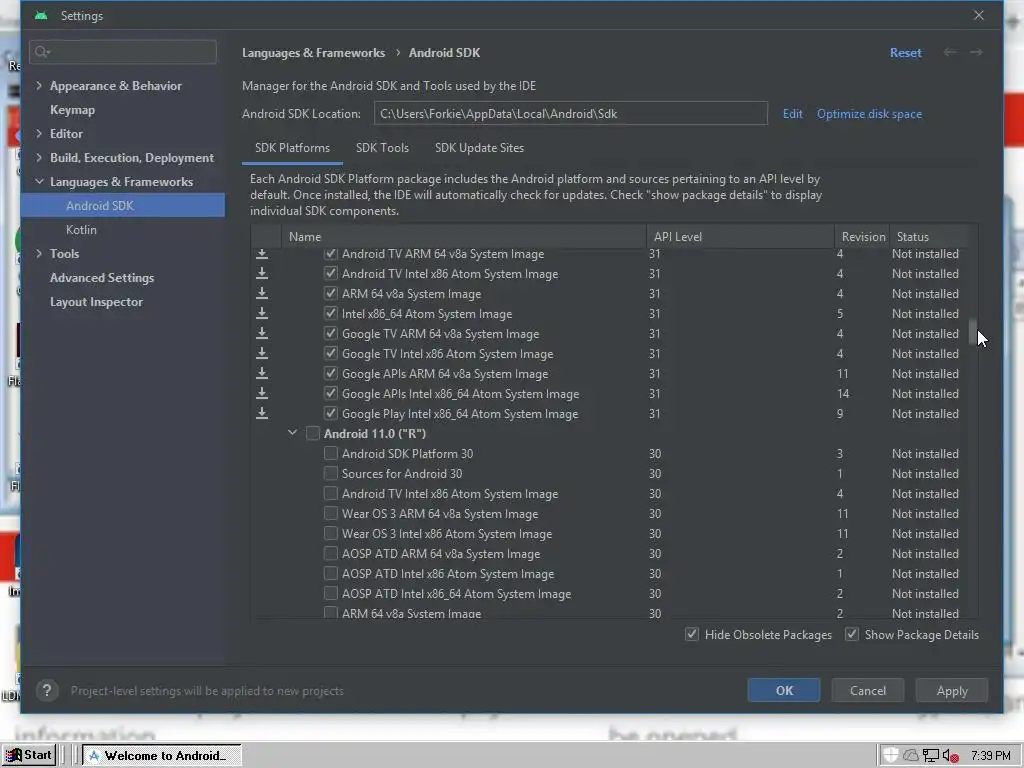Image resolution: width=1024 pixels, height=768 pixels.
Task: Switch to SDK Update Sites tab
Action: pos(479,148)
